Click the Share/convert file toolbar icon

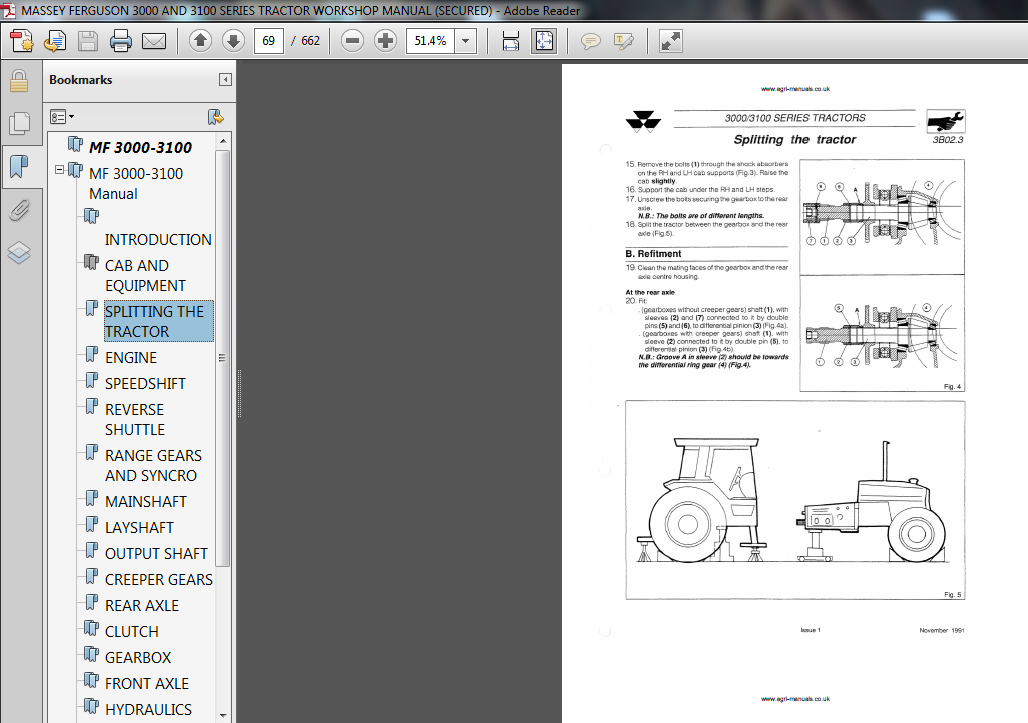click(x=54, y=41)
